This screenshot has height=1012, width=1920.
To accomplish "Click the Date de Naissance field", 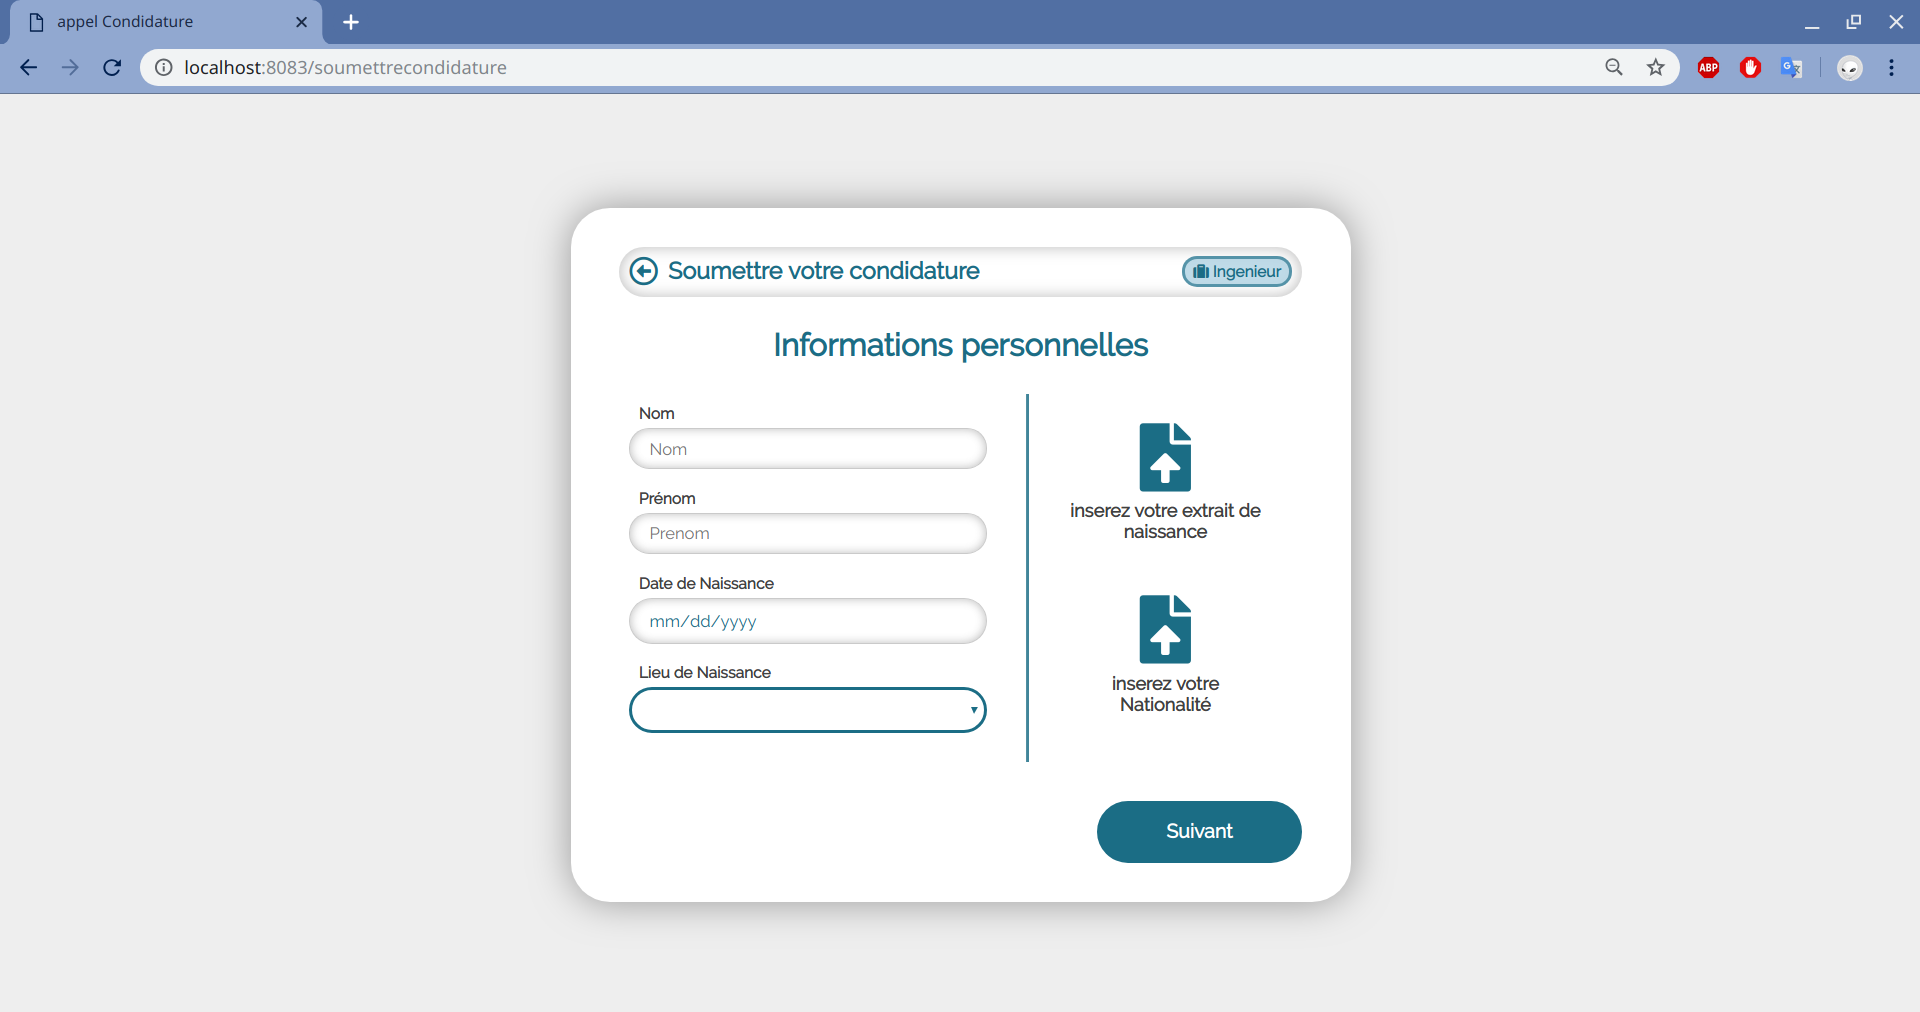I will pyautogui.click(x=808, y=621).
